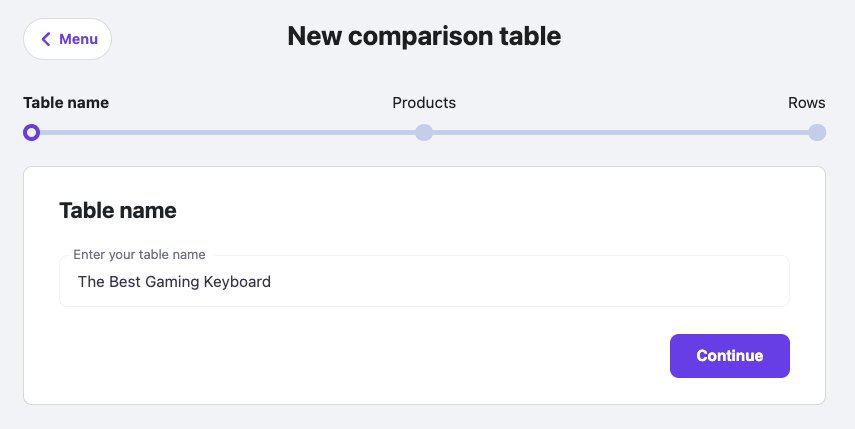The image size is (855, 429).
Task: Click progress line between Products and Rows
Action: click(x=620, y=132)
